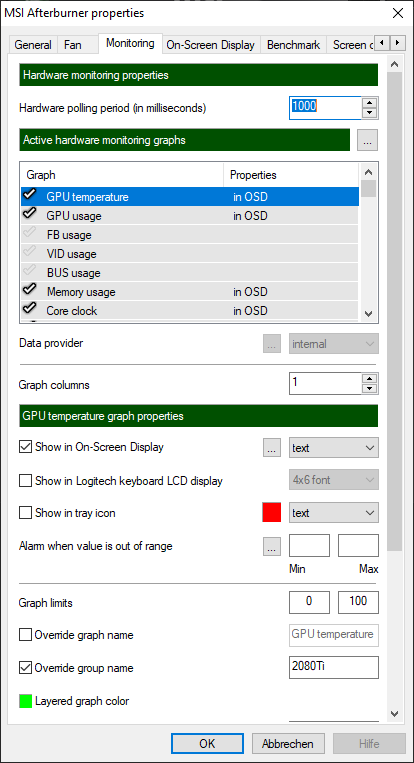Select the Core clock row

click(190, 310)
